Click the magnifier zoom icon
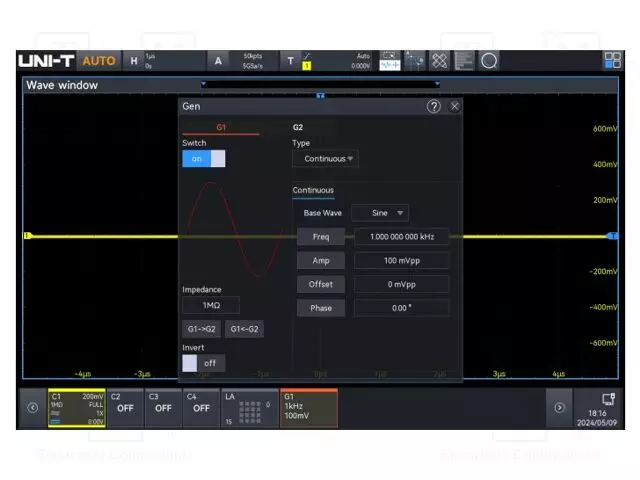640x480 pixels. (489, 61)
